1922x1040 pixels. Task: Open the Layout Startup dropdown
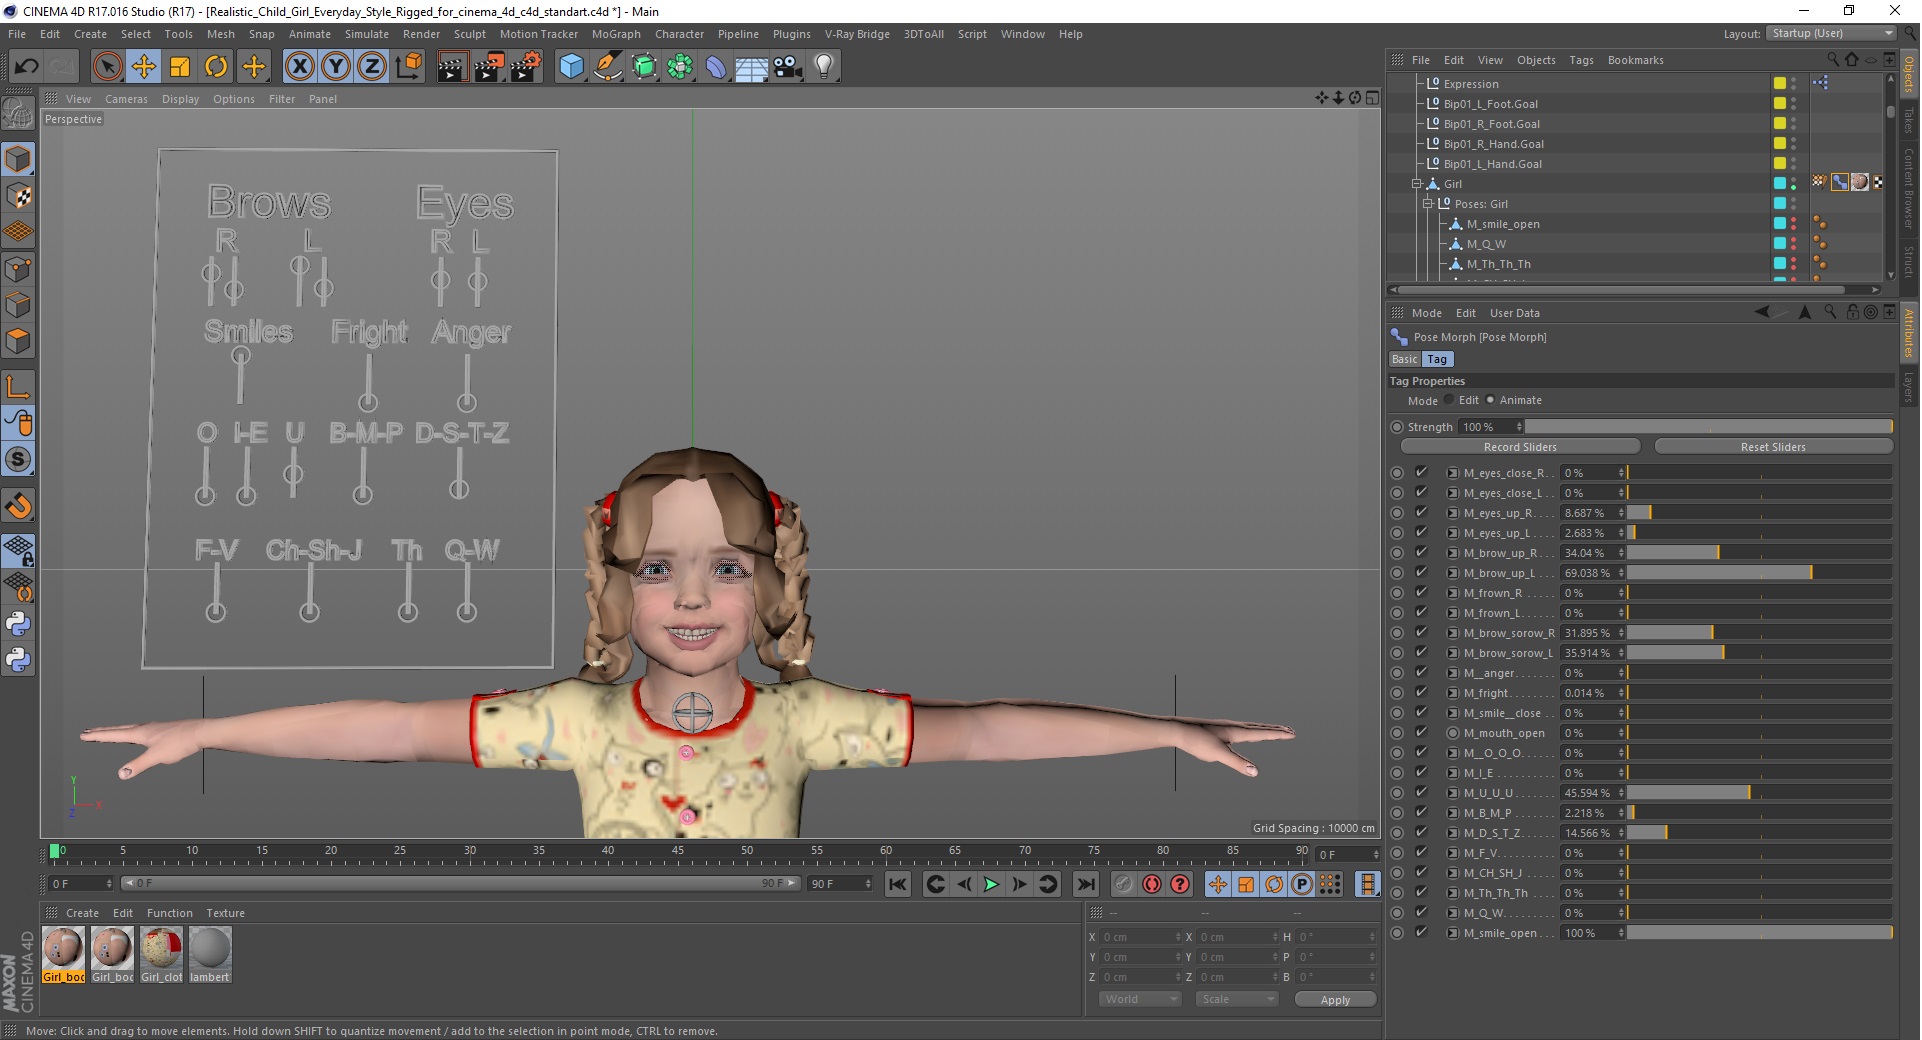(x=1831, y=34)
